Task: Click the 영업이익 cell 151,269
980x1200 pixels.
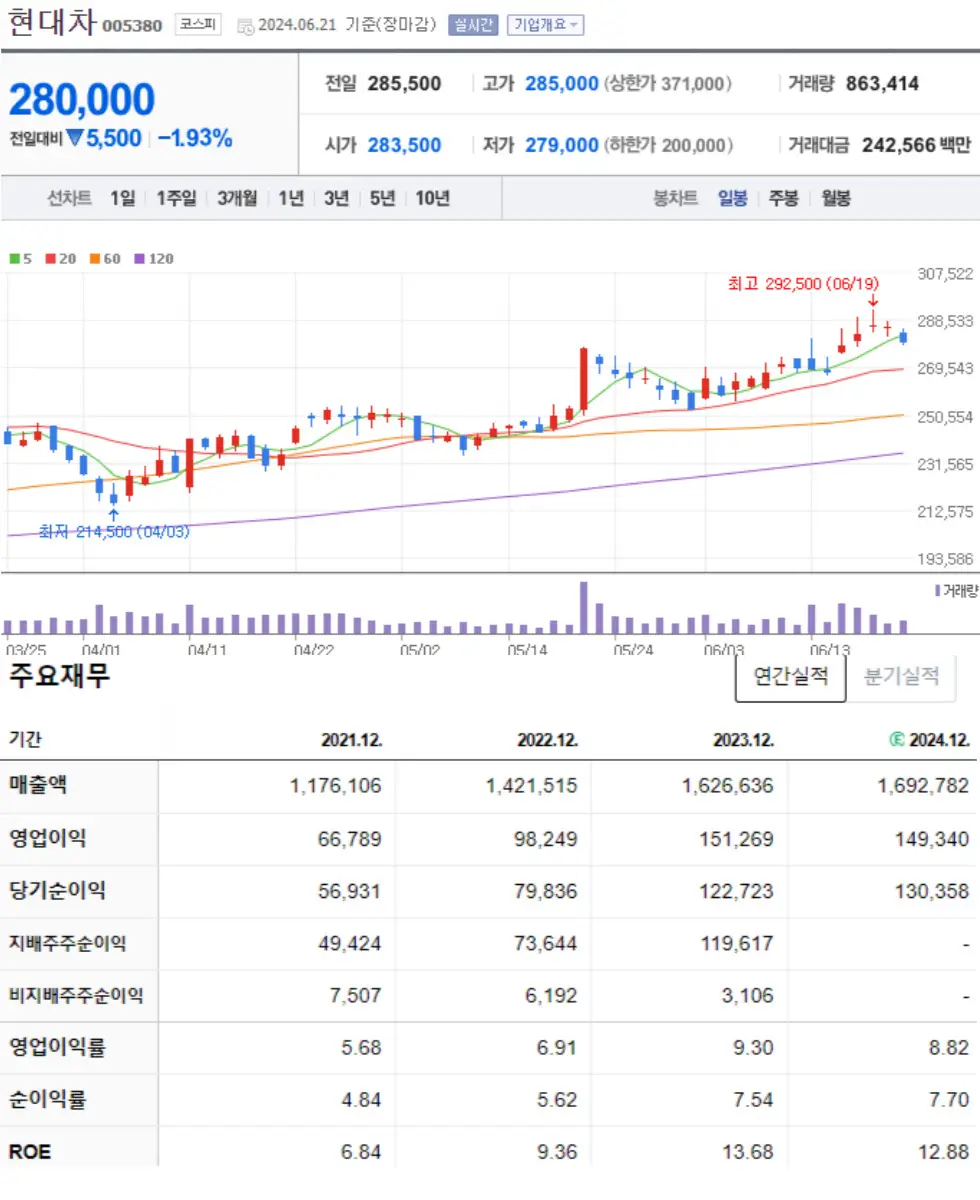Action: tap(735, 838)
